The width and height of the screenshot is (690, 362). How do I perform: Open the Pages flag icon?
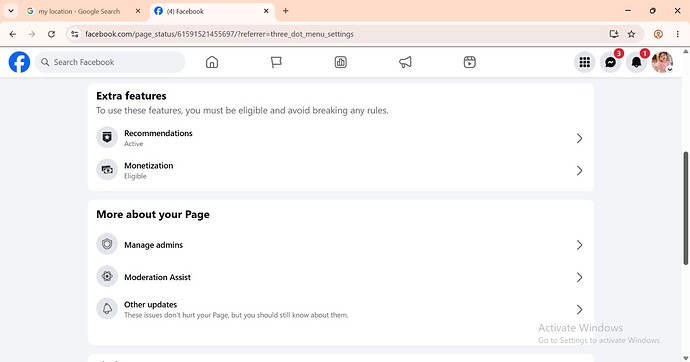tap(276, 62)
